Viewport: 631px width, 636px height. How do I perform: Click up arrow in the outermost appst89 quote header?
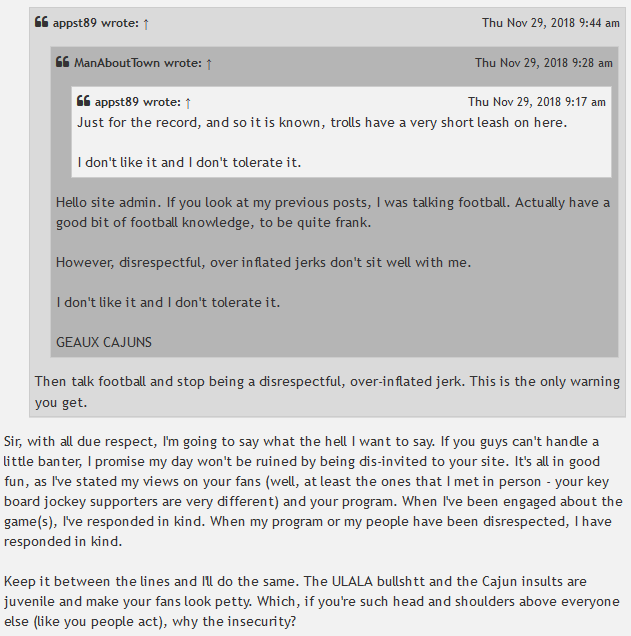[x=145, y=23]
